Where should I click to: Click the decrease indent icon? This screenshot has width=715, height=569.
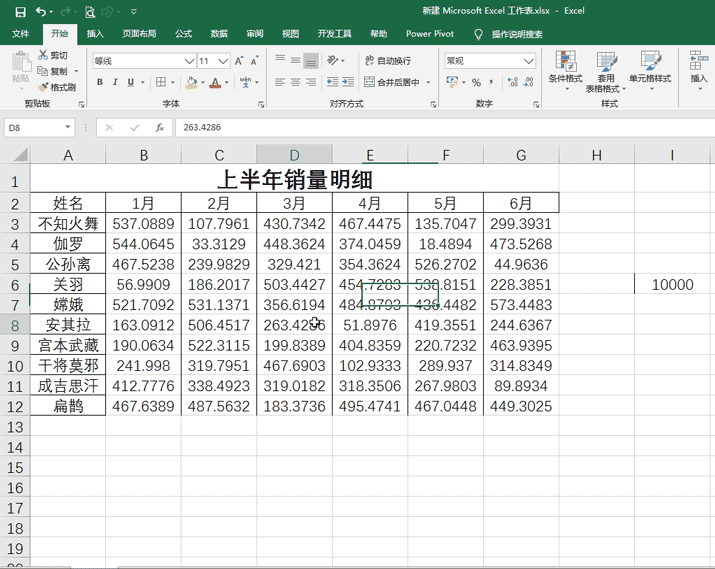332,82
